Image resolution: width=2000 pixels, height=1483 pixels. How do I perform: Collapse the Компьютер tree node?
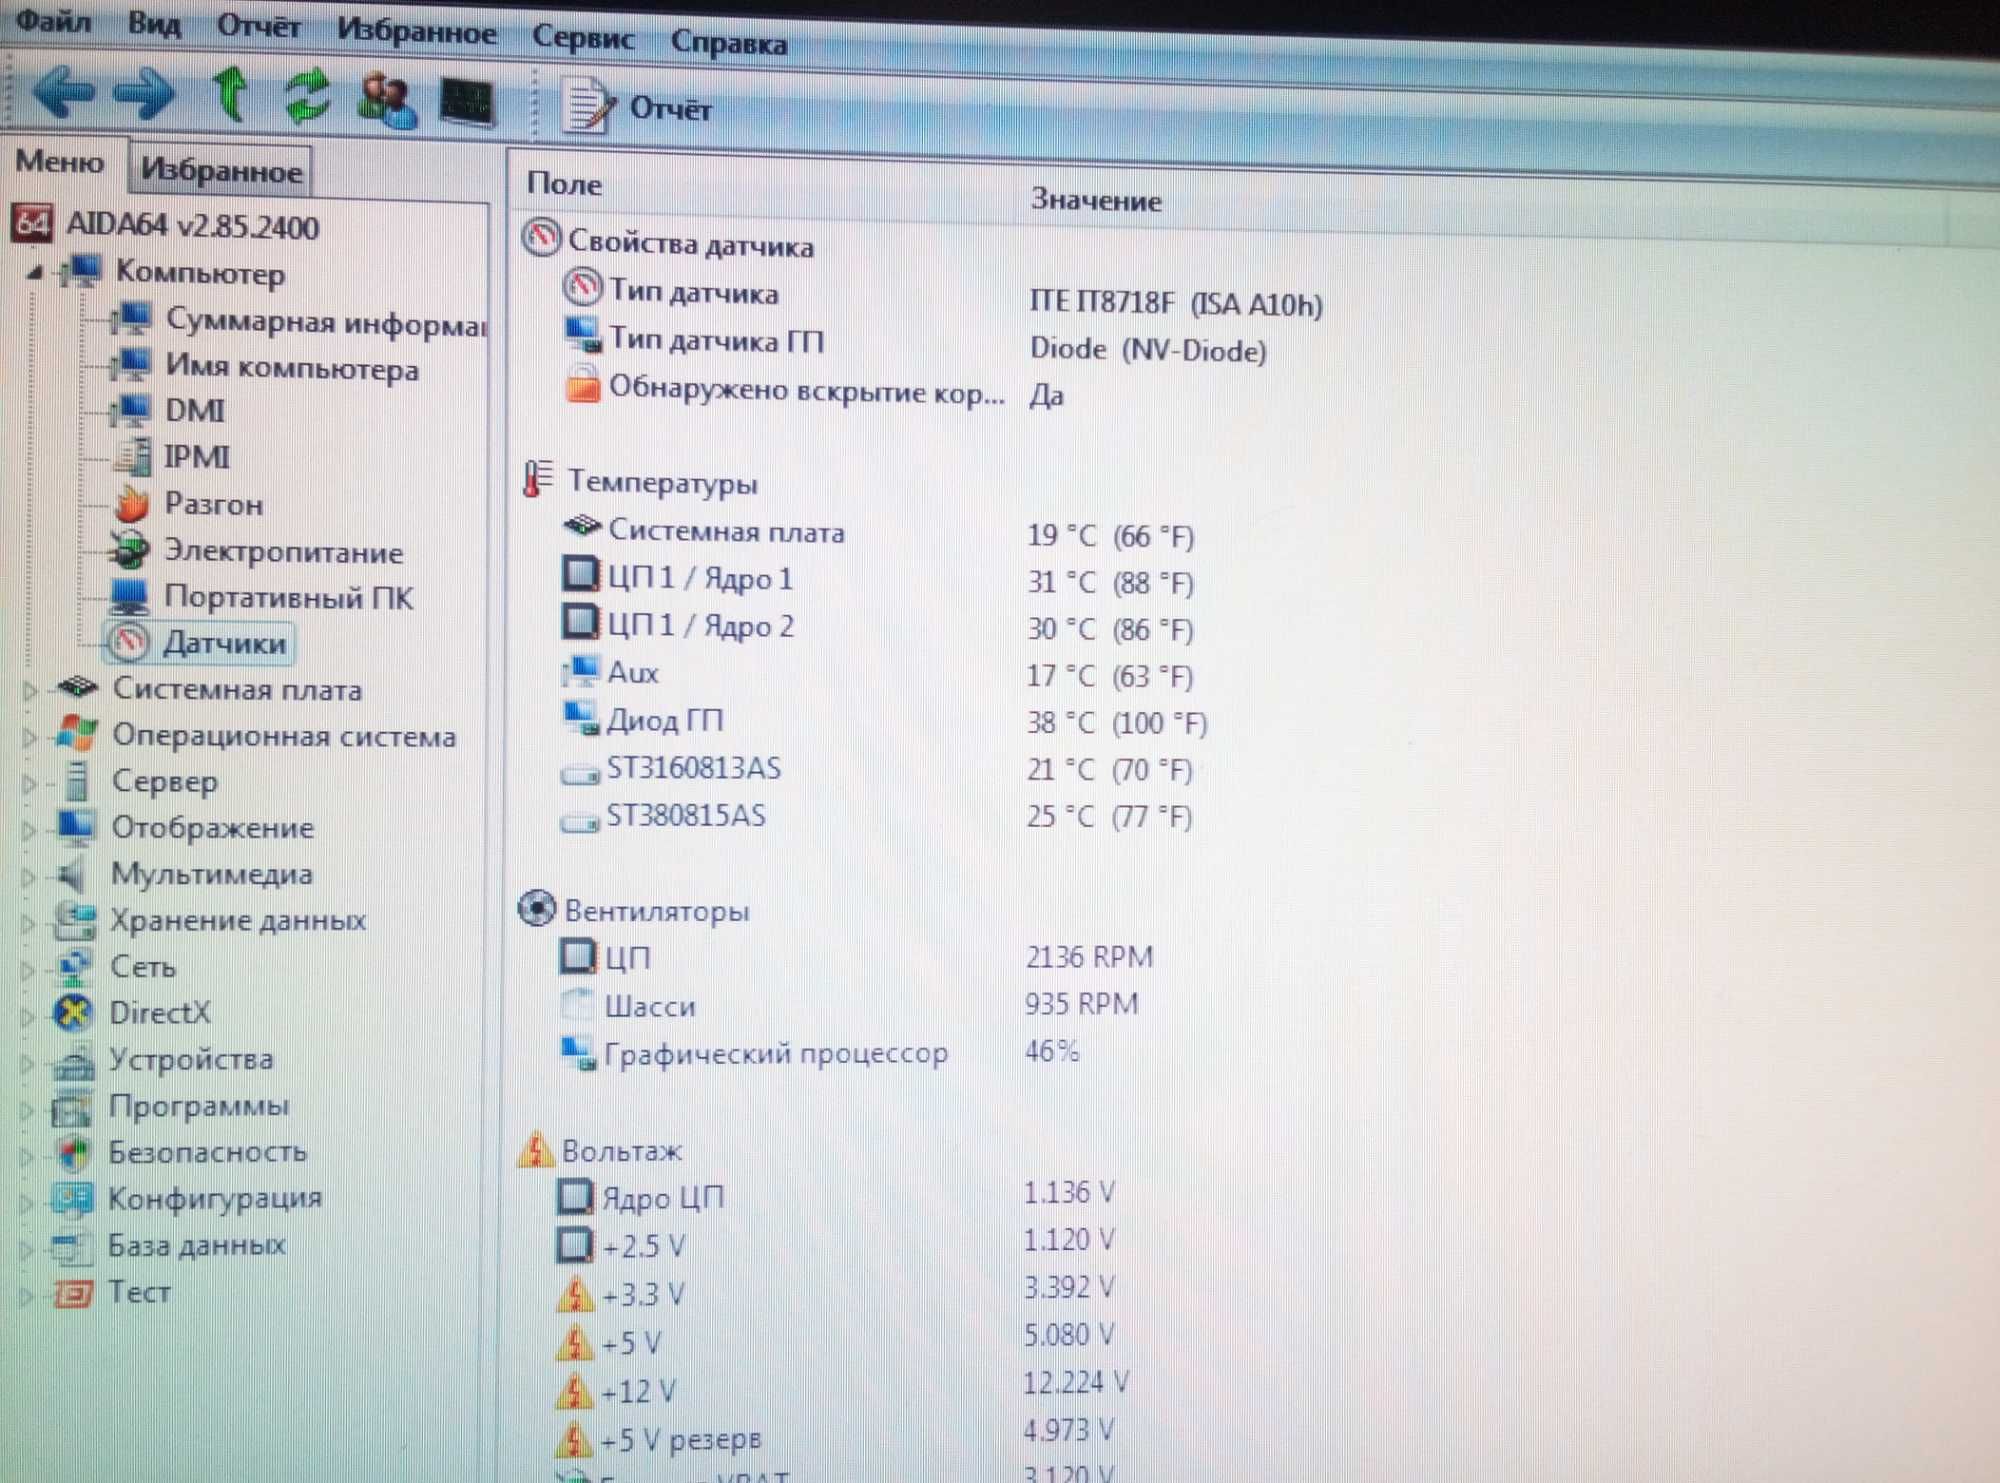click(x=35, y=271)
